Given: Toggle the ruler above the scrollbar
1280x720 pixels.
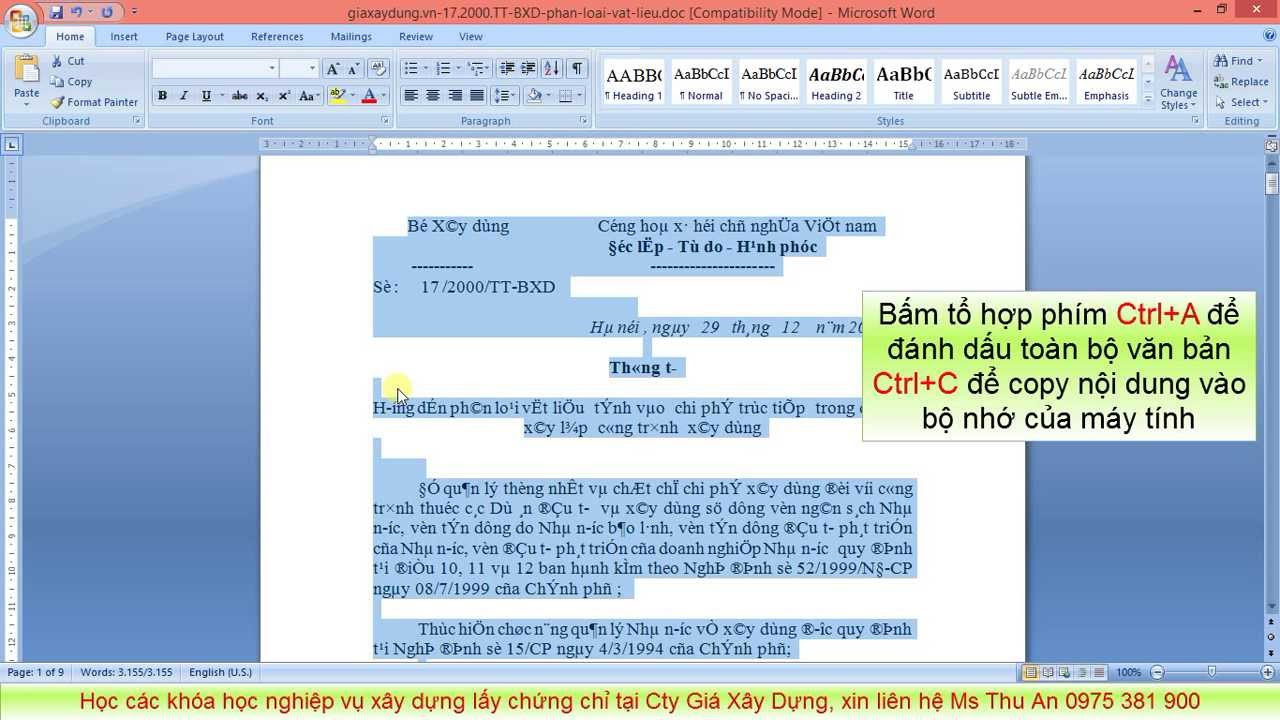Looking at the screenshot, I should 1271,146.
